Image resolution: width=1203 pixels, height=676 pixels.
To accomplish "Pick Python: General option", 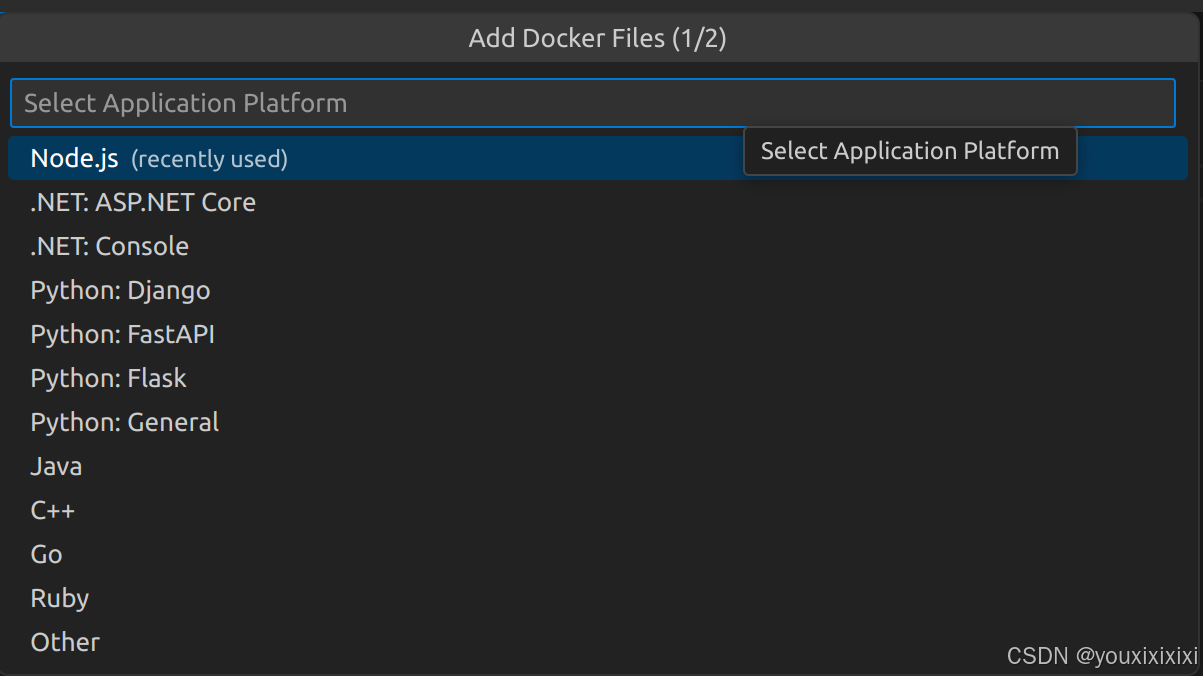I will click(x=597, y=422).
